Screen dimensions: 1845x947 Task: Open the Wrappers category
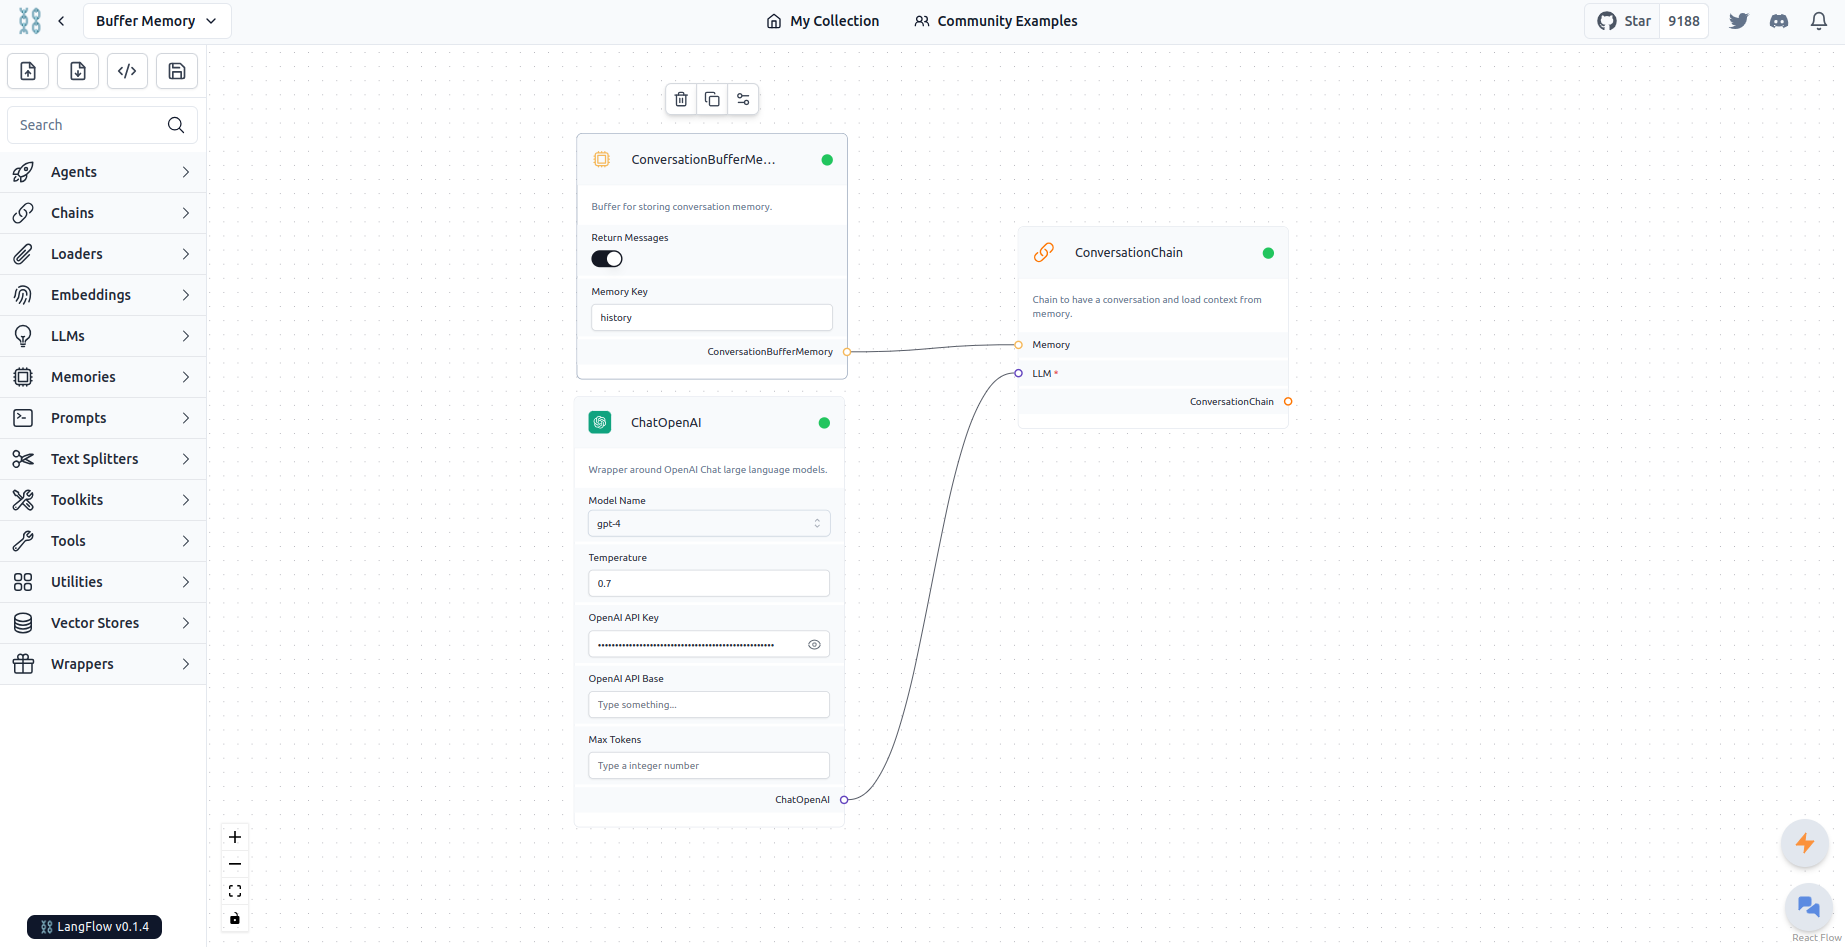click(103, 664)
